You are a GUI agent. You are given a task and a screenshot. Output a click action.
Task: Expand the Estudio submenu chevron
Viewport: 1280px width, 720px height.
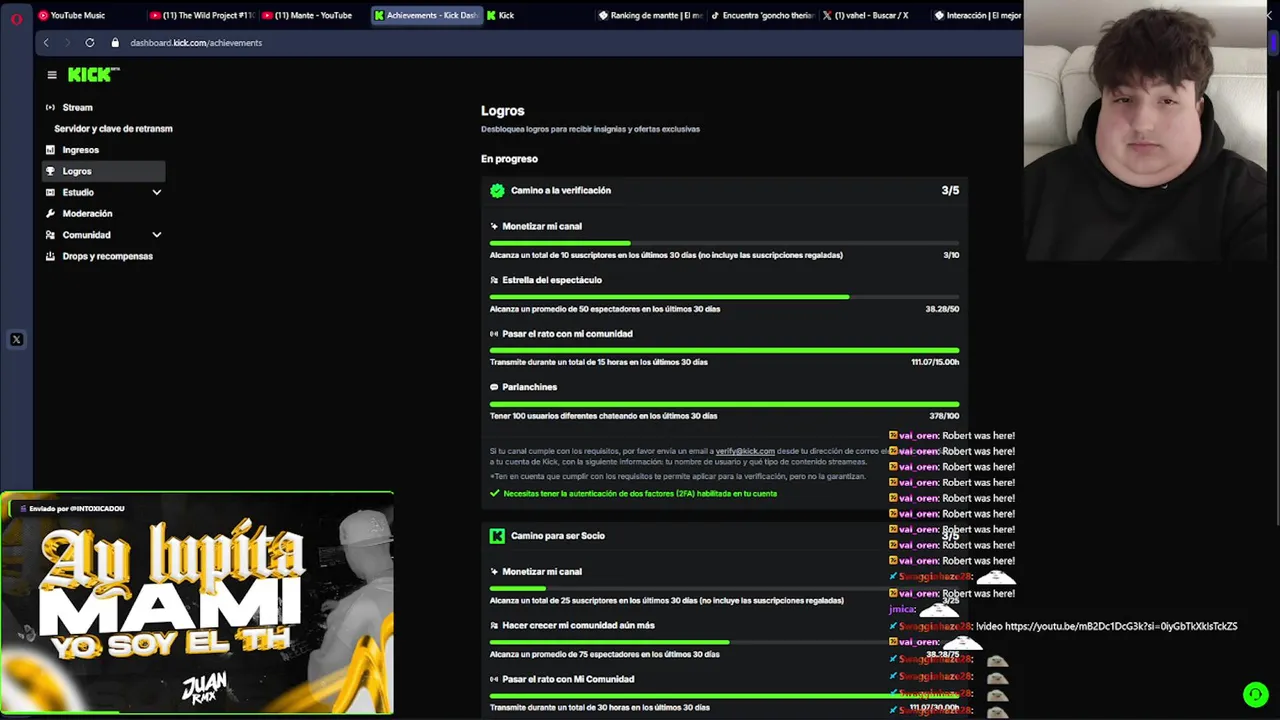click(156, 192)
